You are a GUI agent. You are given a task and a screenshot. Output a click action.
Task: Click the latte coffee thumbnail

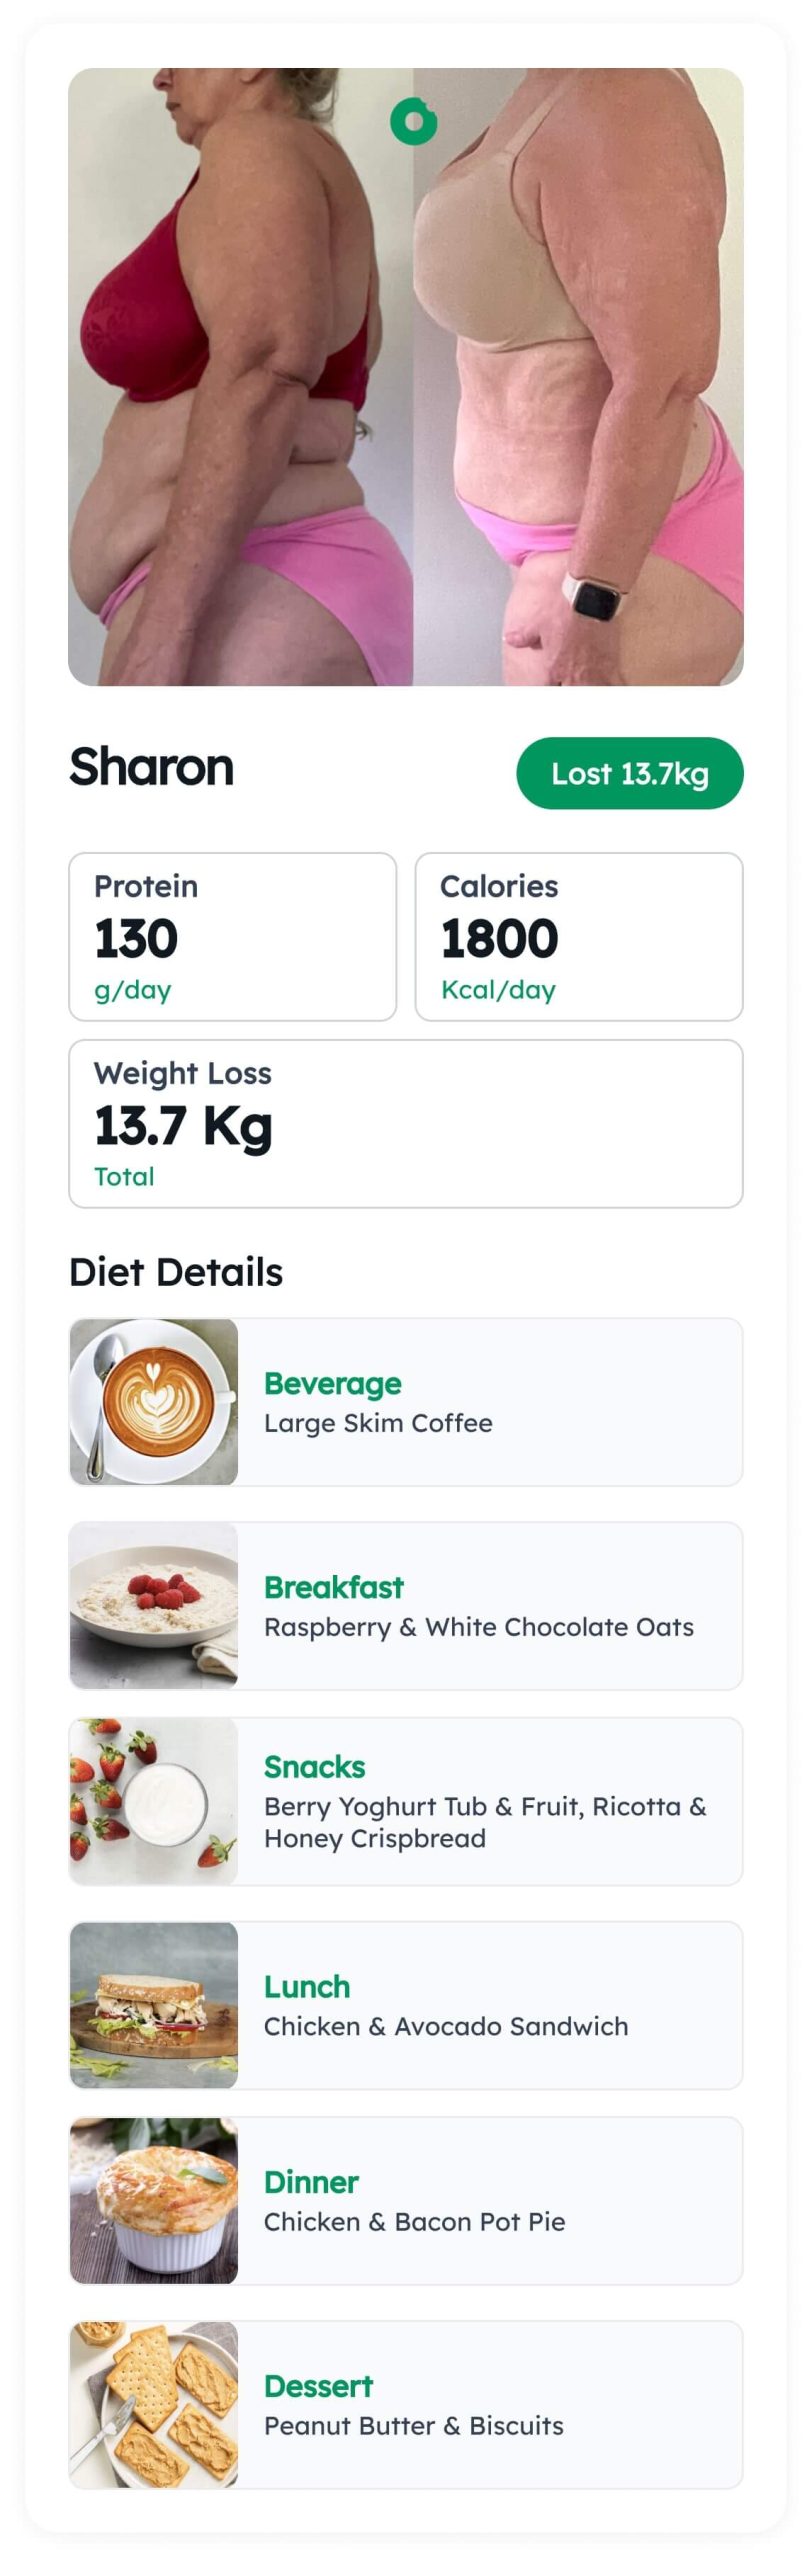(x=154, y=1402)
